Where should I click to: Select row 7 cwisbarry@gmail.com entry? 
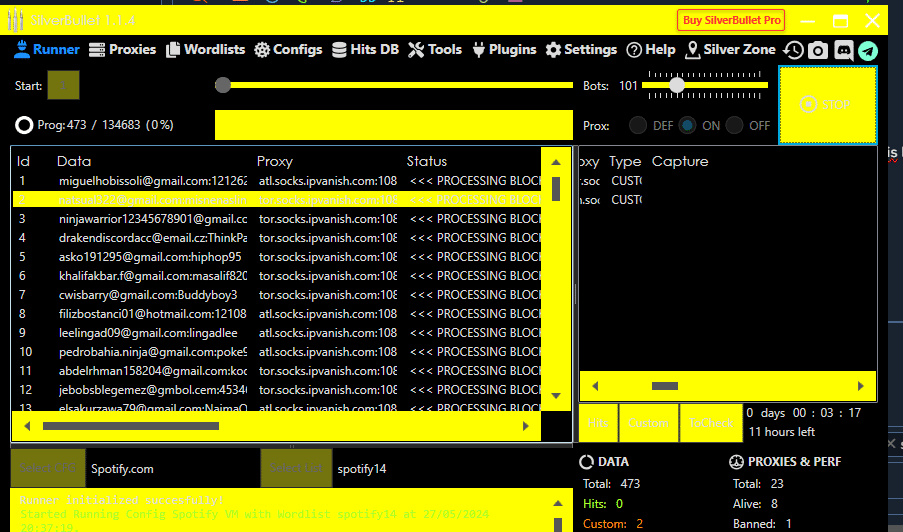coord(150,295)
